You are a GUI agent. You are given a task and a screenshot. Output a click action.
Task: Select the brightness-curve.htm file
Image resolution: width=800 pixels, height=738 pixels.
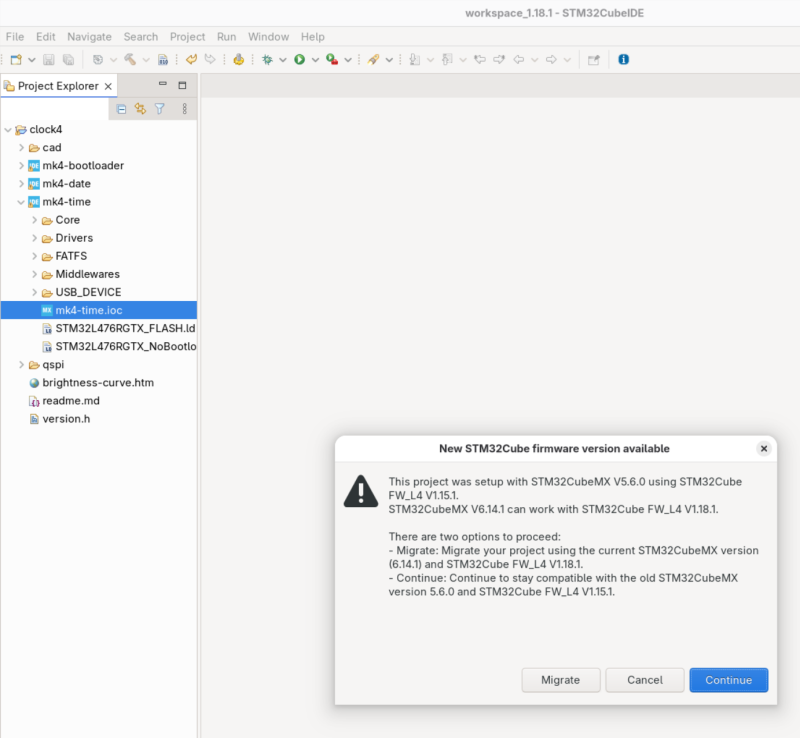(x=99, y=383)
